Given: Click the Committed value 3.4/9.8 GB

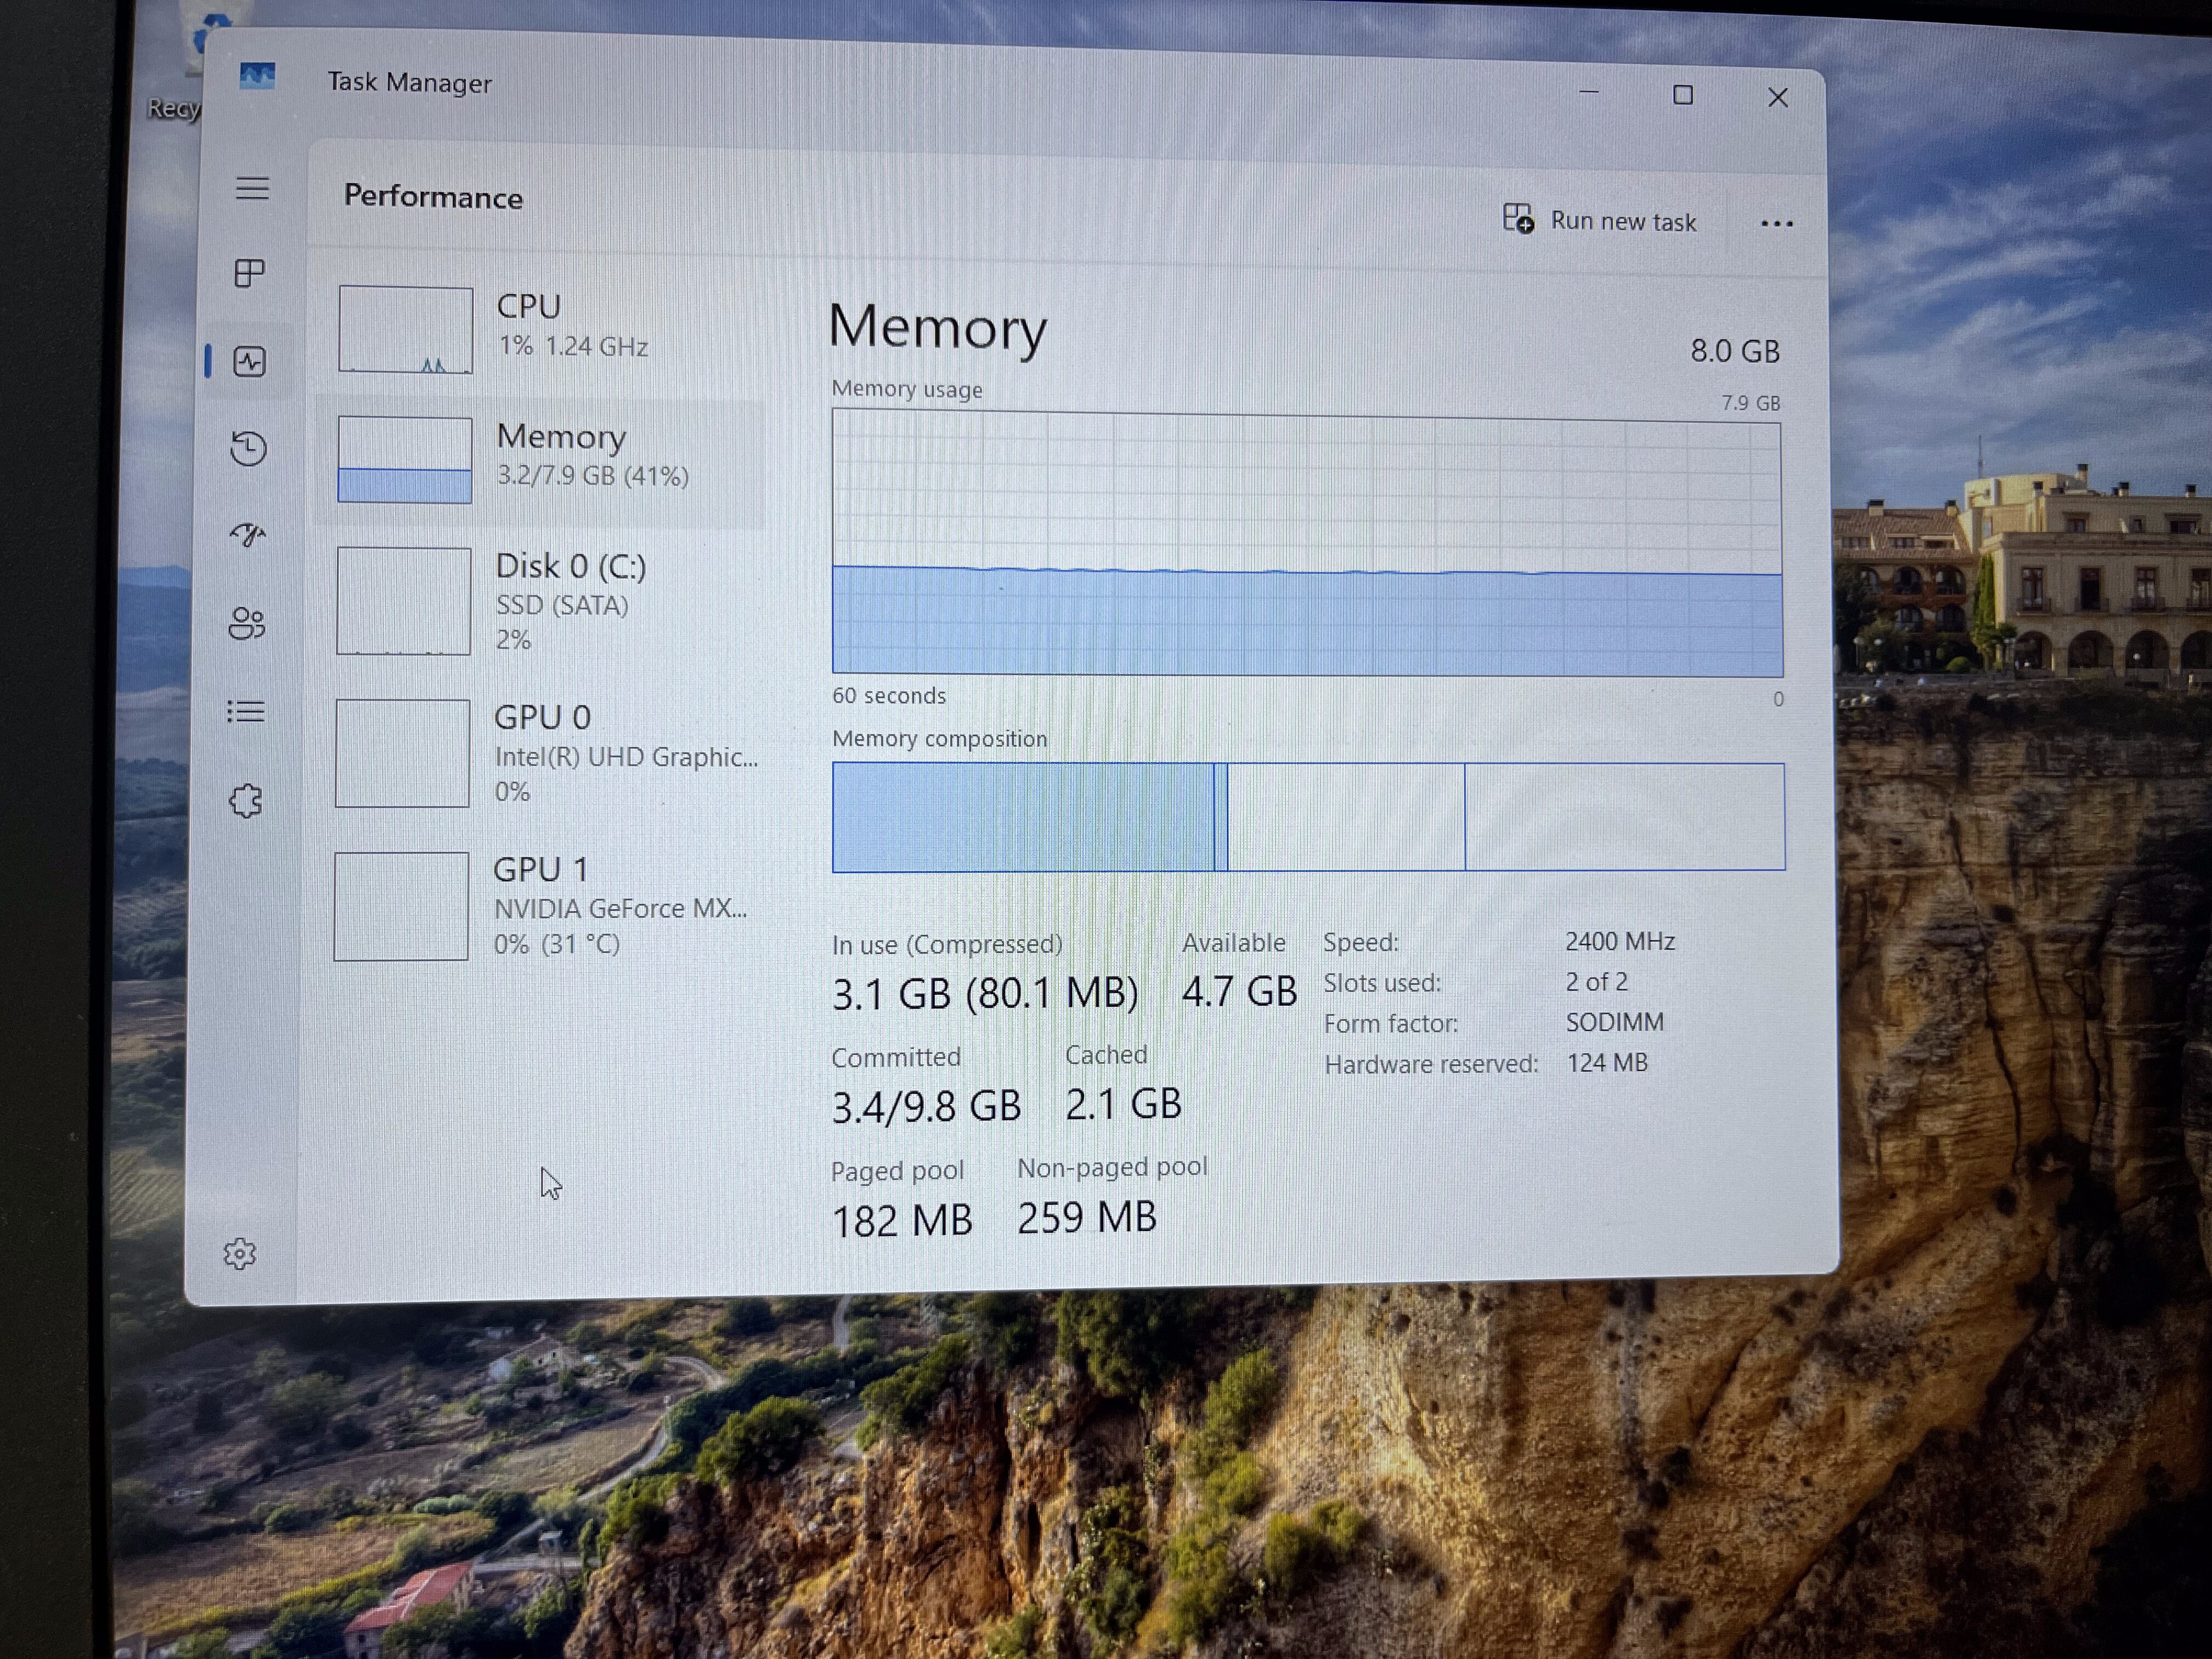Looking at the screenshot, I should 926,1107.
